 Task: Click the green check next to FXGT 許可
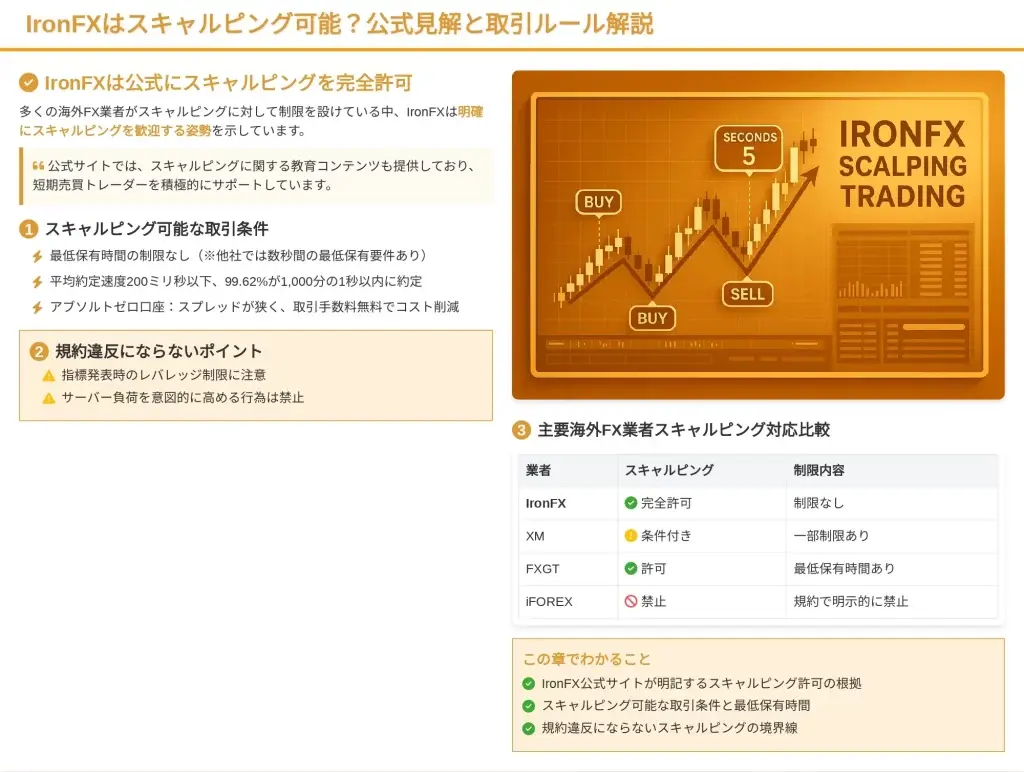click(631, 569)
